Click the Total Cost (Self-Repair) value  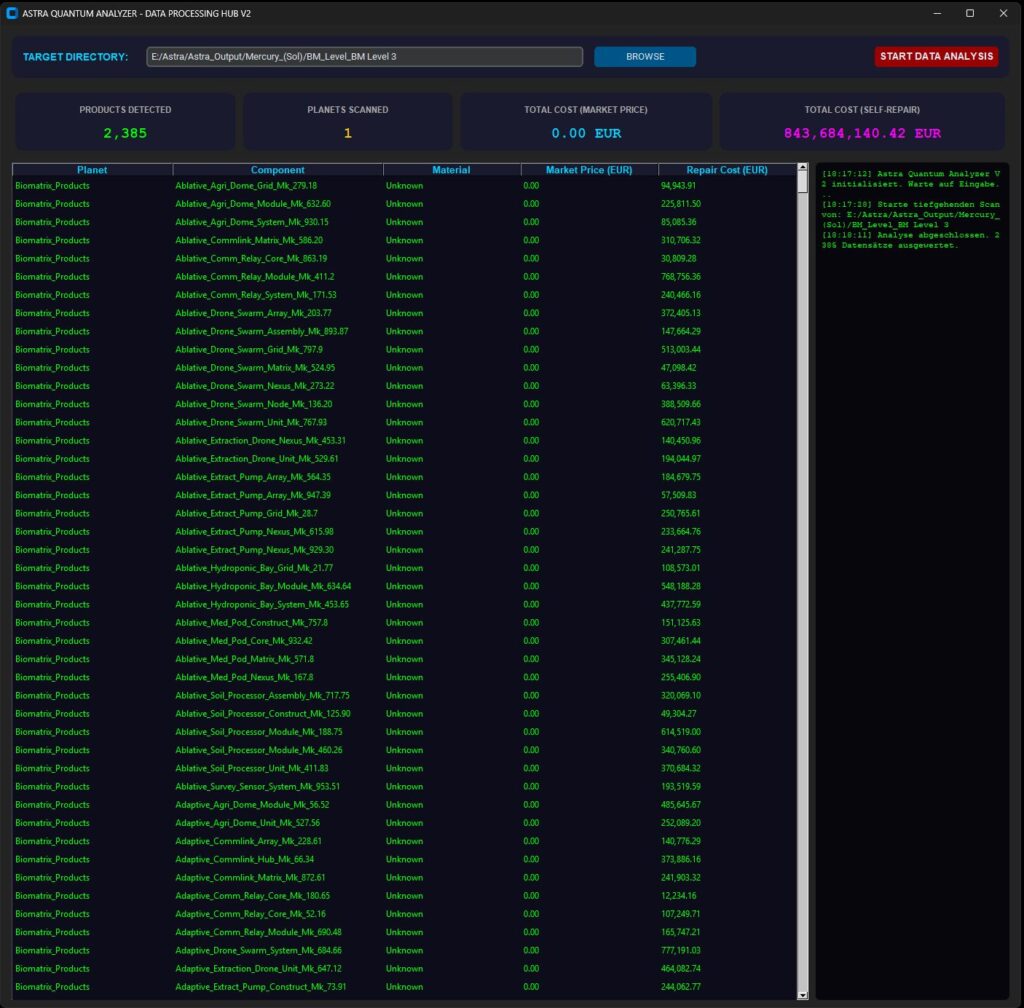point(862,133)
